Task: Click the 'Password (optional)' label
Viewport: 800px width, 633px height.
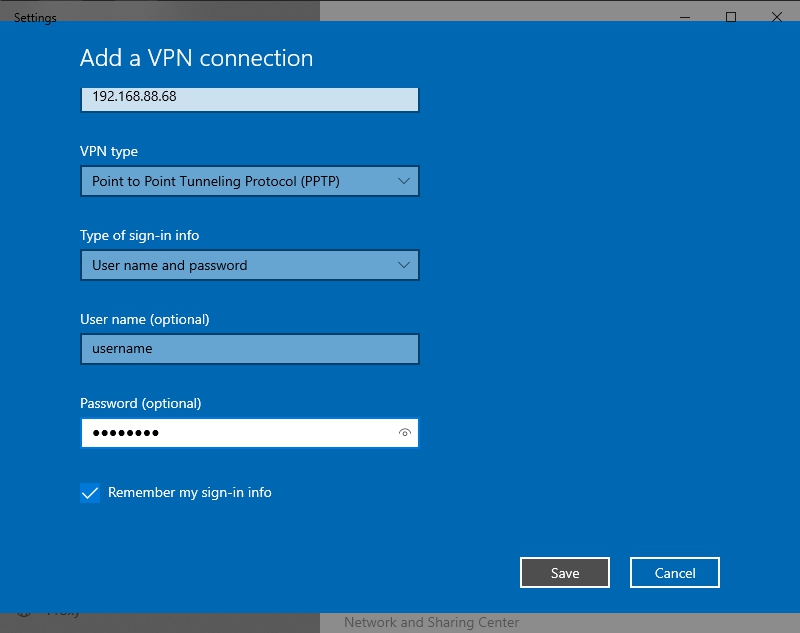Action: pos(140,404)
